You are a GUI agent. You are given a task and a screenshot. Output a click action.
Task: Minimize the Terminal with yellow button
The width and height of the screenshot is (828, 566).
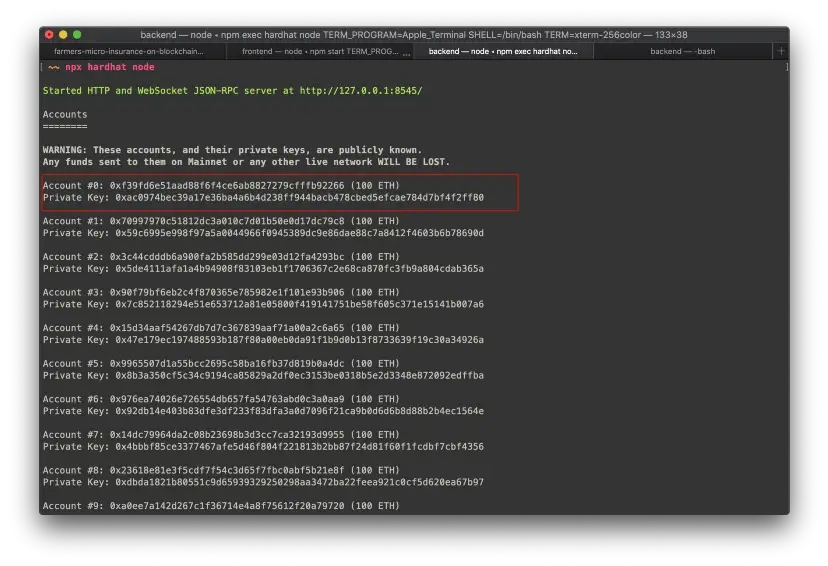tap(63, 35)
